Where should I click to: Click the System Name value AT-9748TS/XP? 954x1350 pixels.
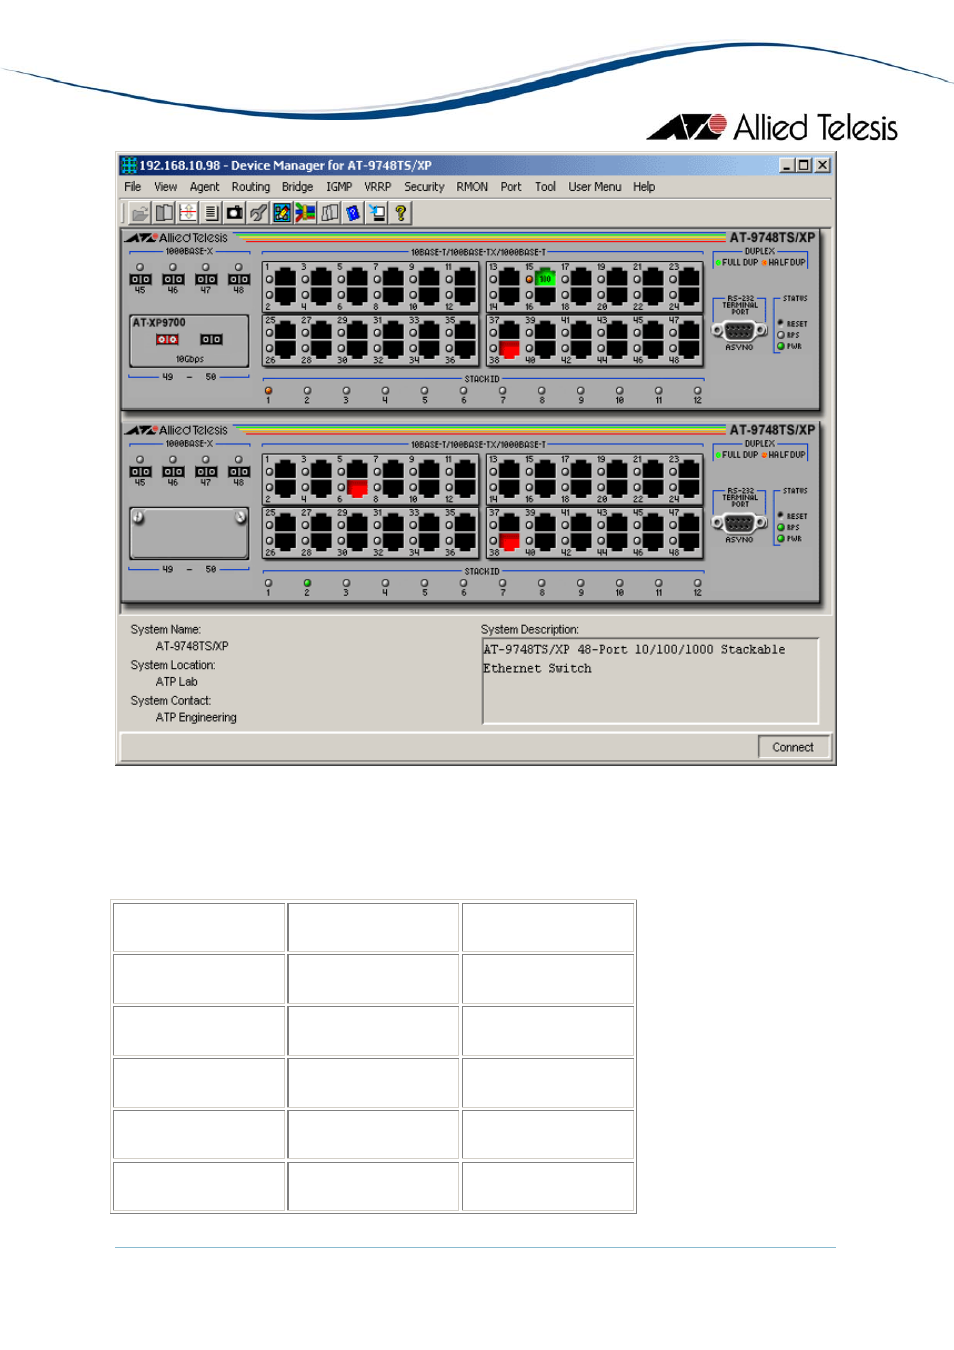pos(192,646)
